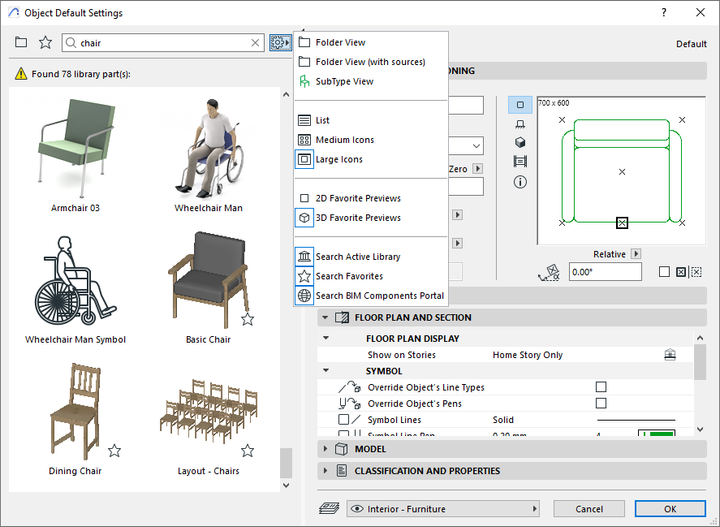Clear the chair search text
Image resolution: width=720 pixels, height=527 pixels.
click(x=254, y=43)
